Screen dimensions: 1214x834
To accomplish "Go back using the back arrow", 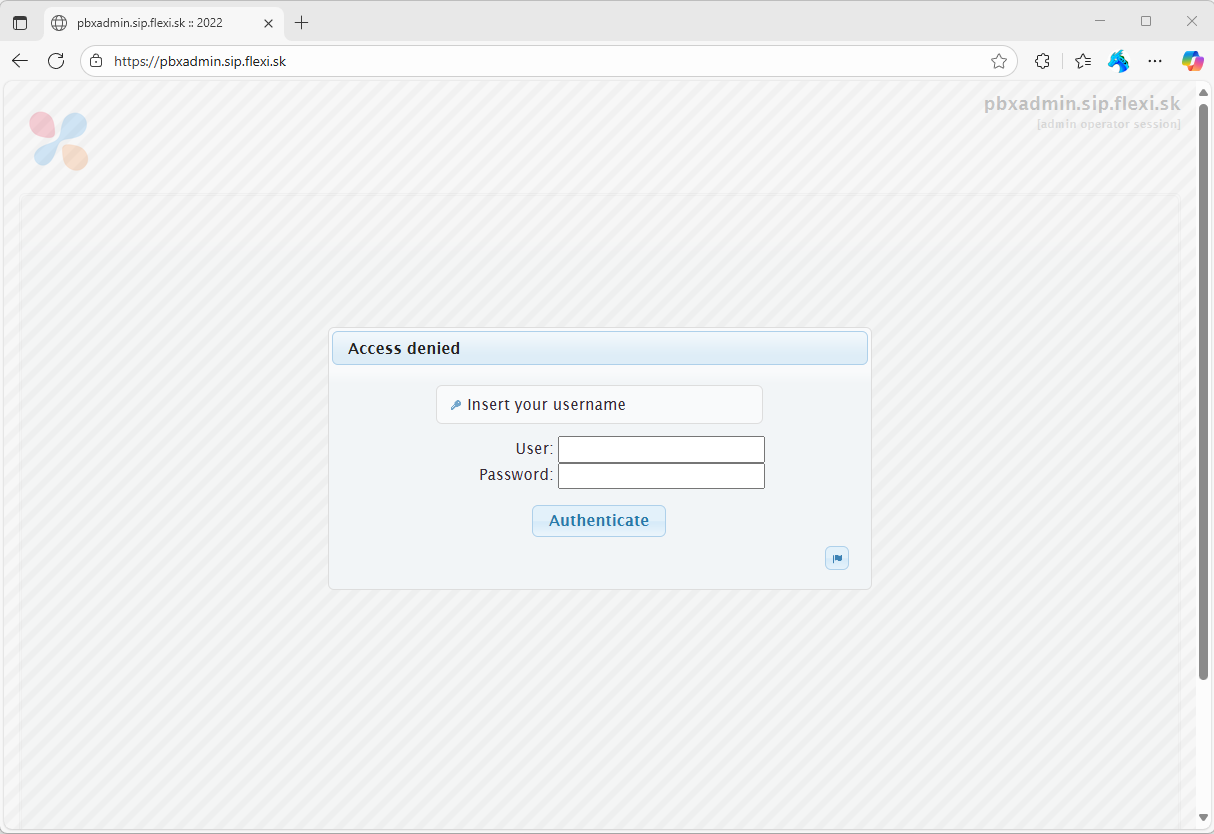I will [x=20, y=61].
